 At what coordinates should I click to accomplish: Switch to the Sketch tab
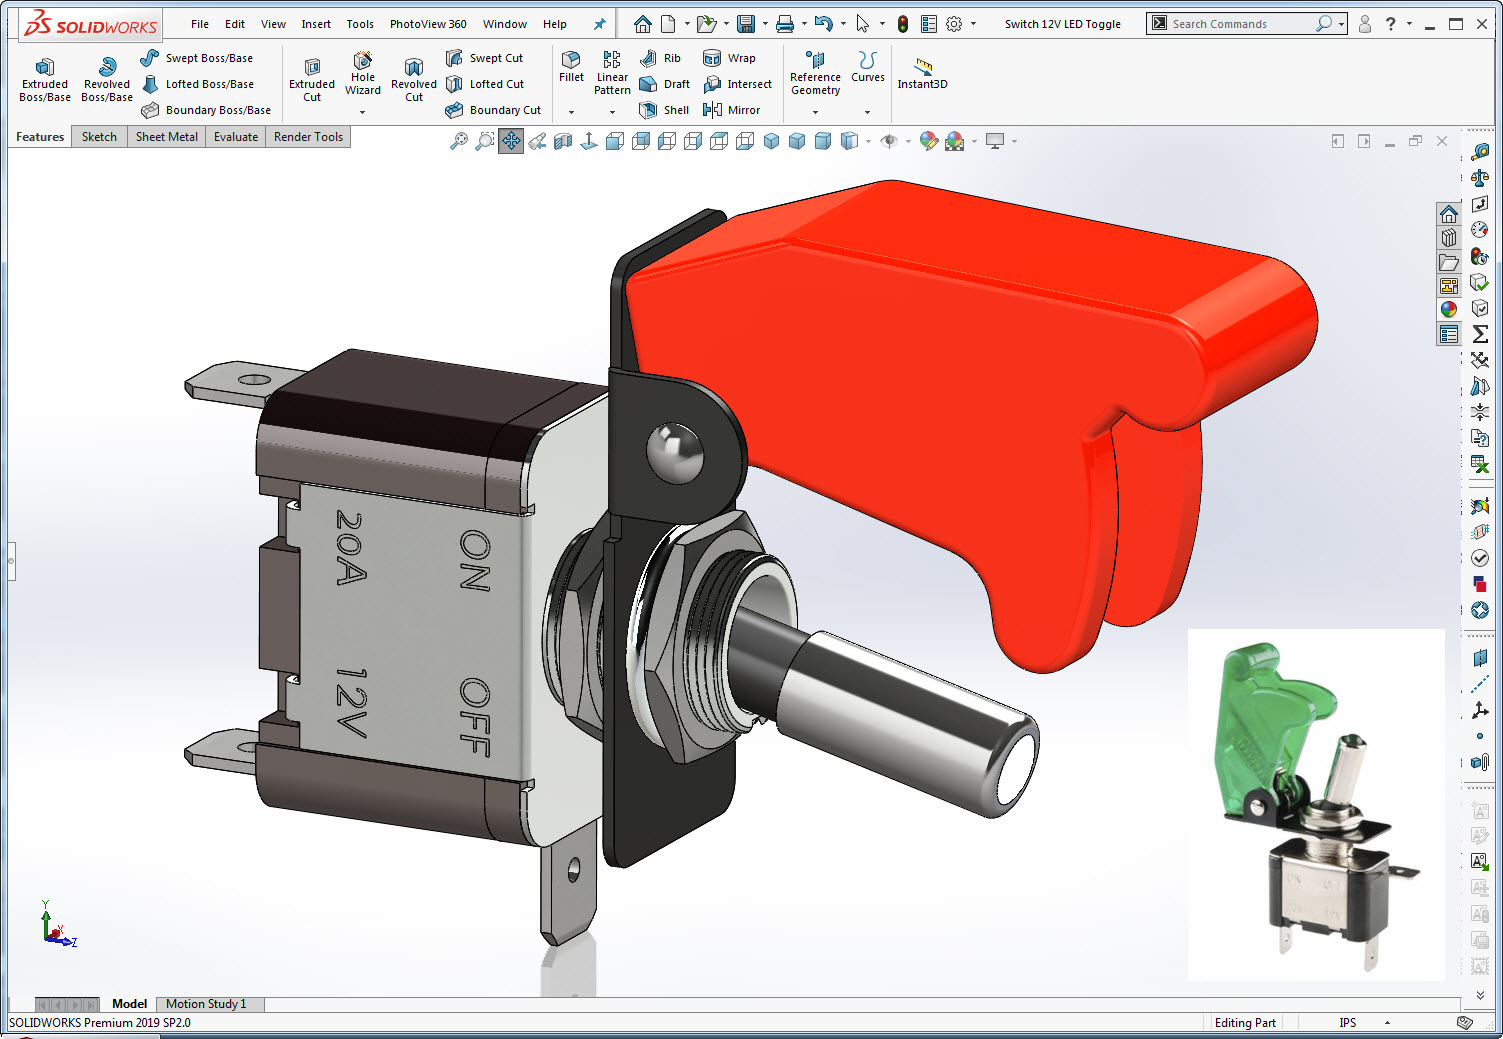(x=99, y=137)
